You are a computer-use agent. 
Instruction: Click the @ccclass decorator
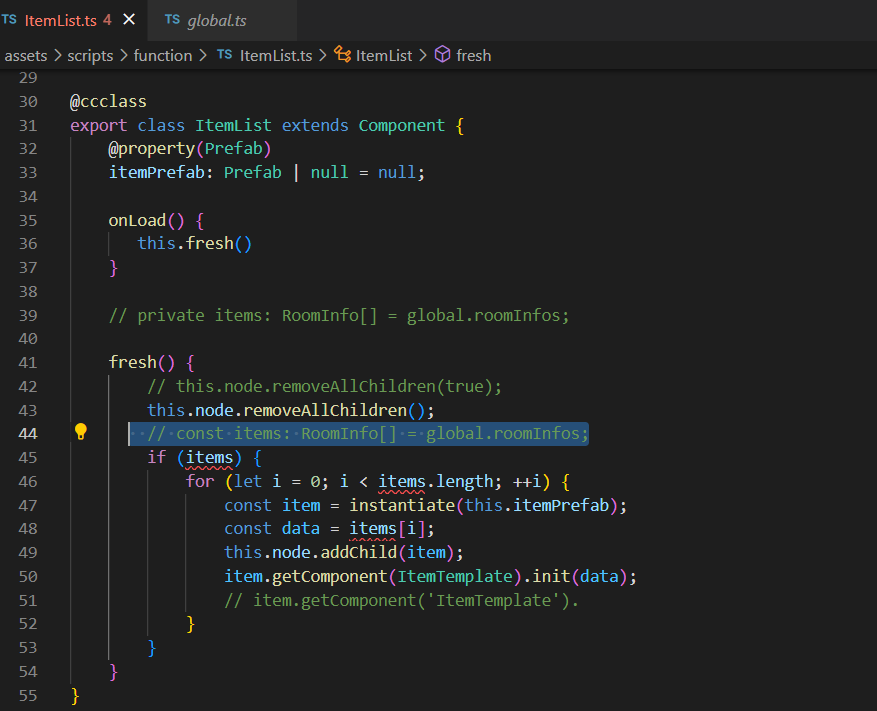108,101
